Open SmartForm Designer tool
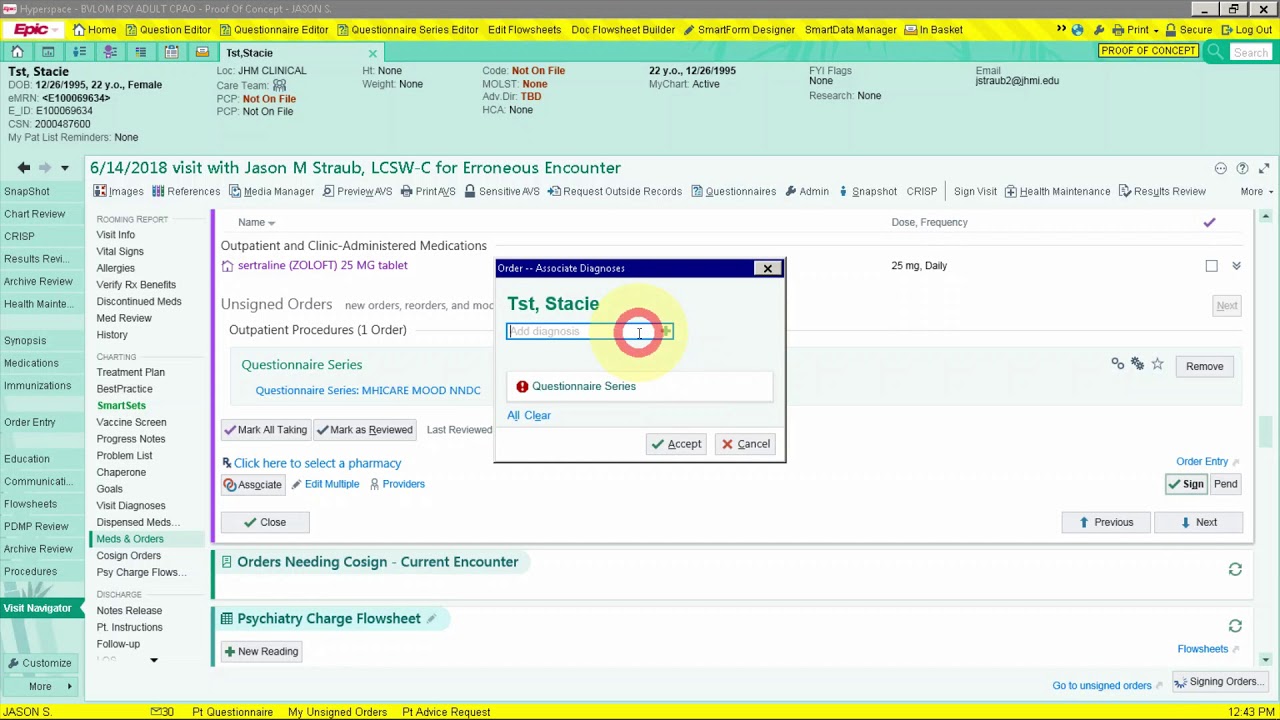Viewport: 1280px width, 720px height. pos(738,30)
